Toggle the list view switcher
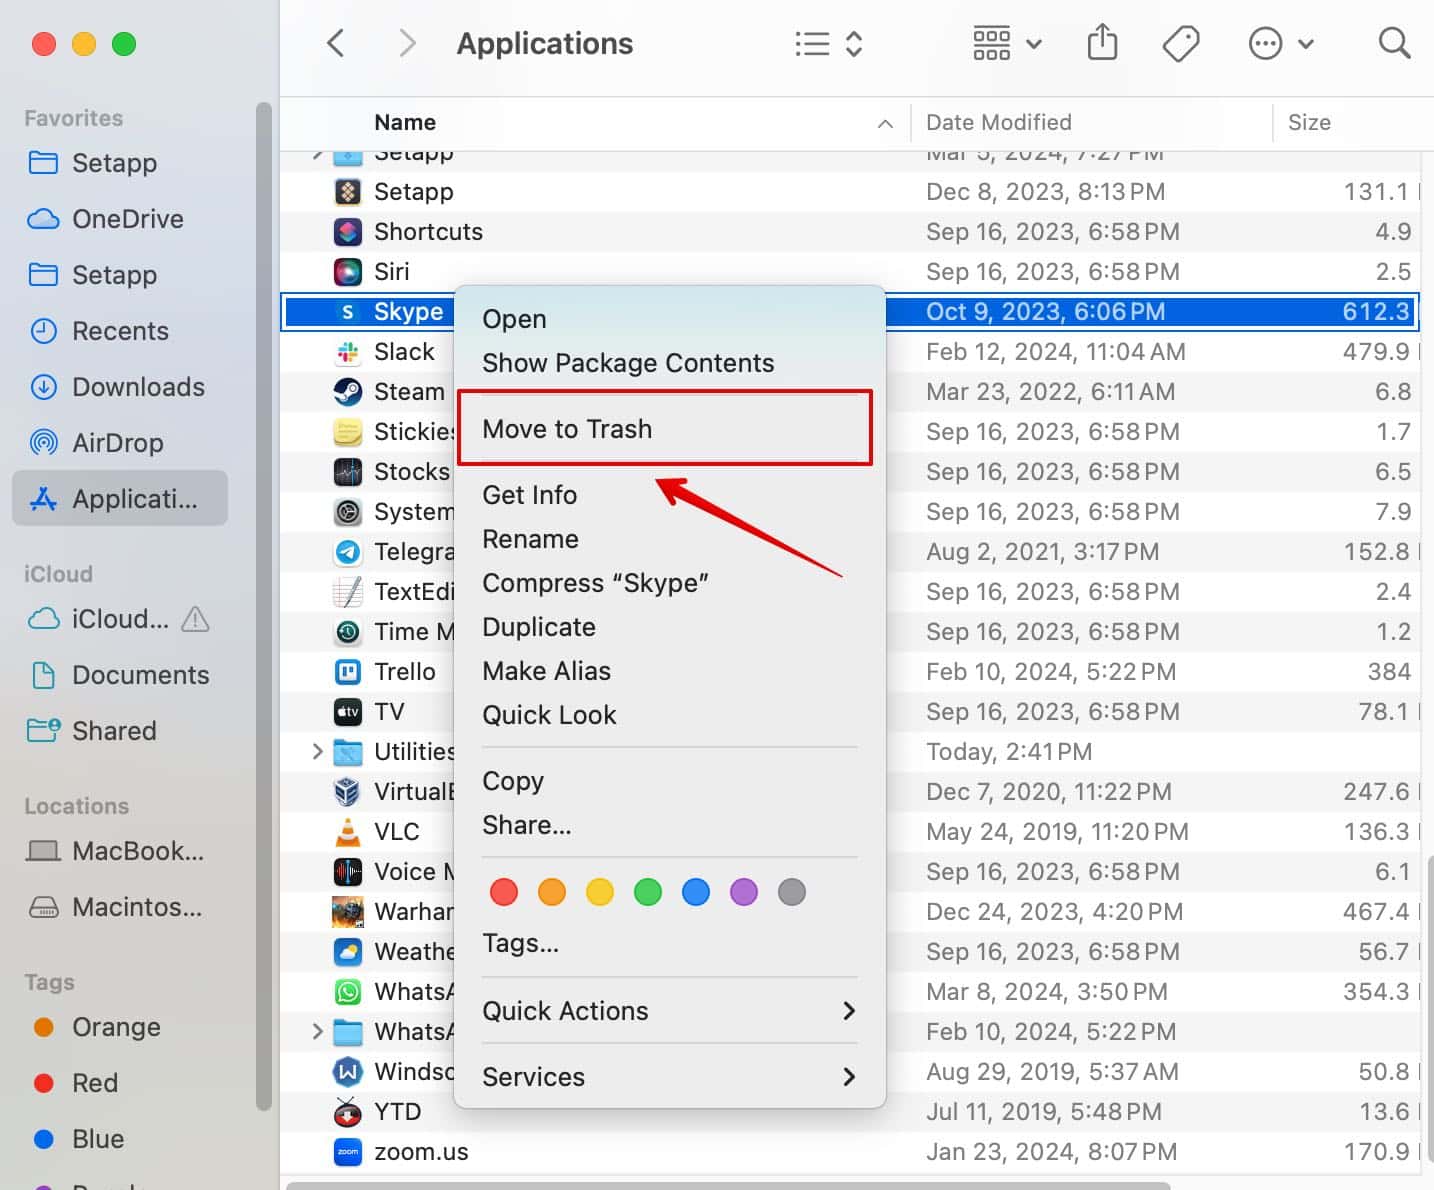This screenshot has height=1190, width=1434. click(828, 43)
